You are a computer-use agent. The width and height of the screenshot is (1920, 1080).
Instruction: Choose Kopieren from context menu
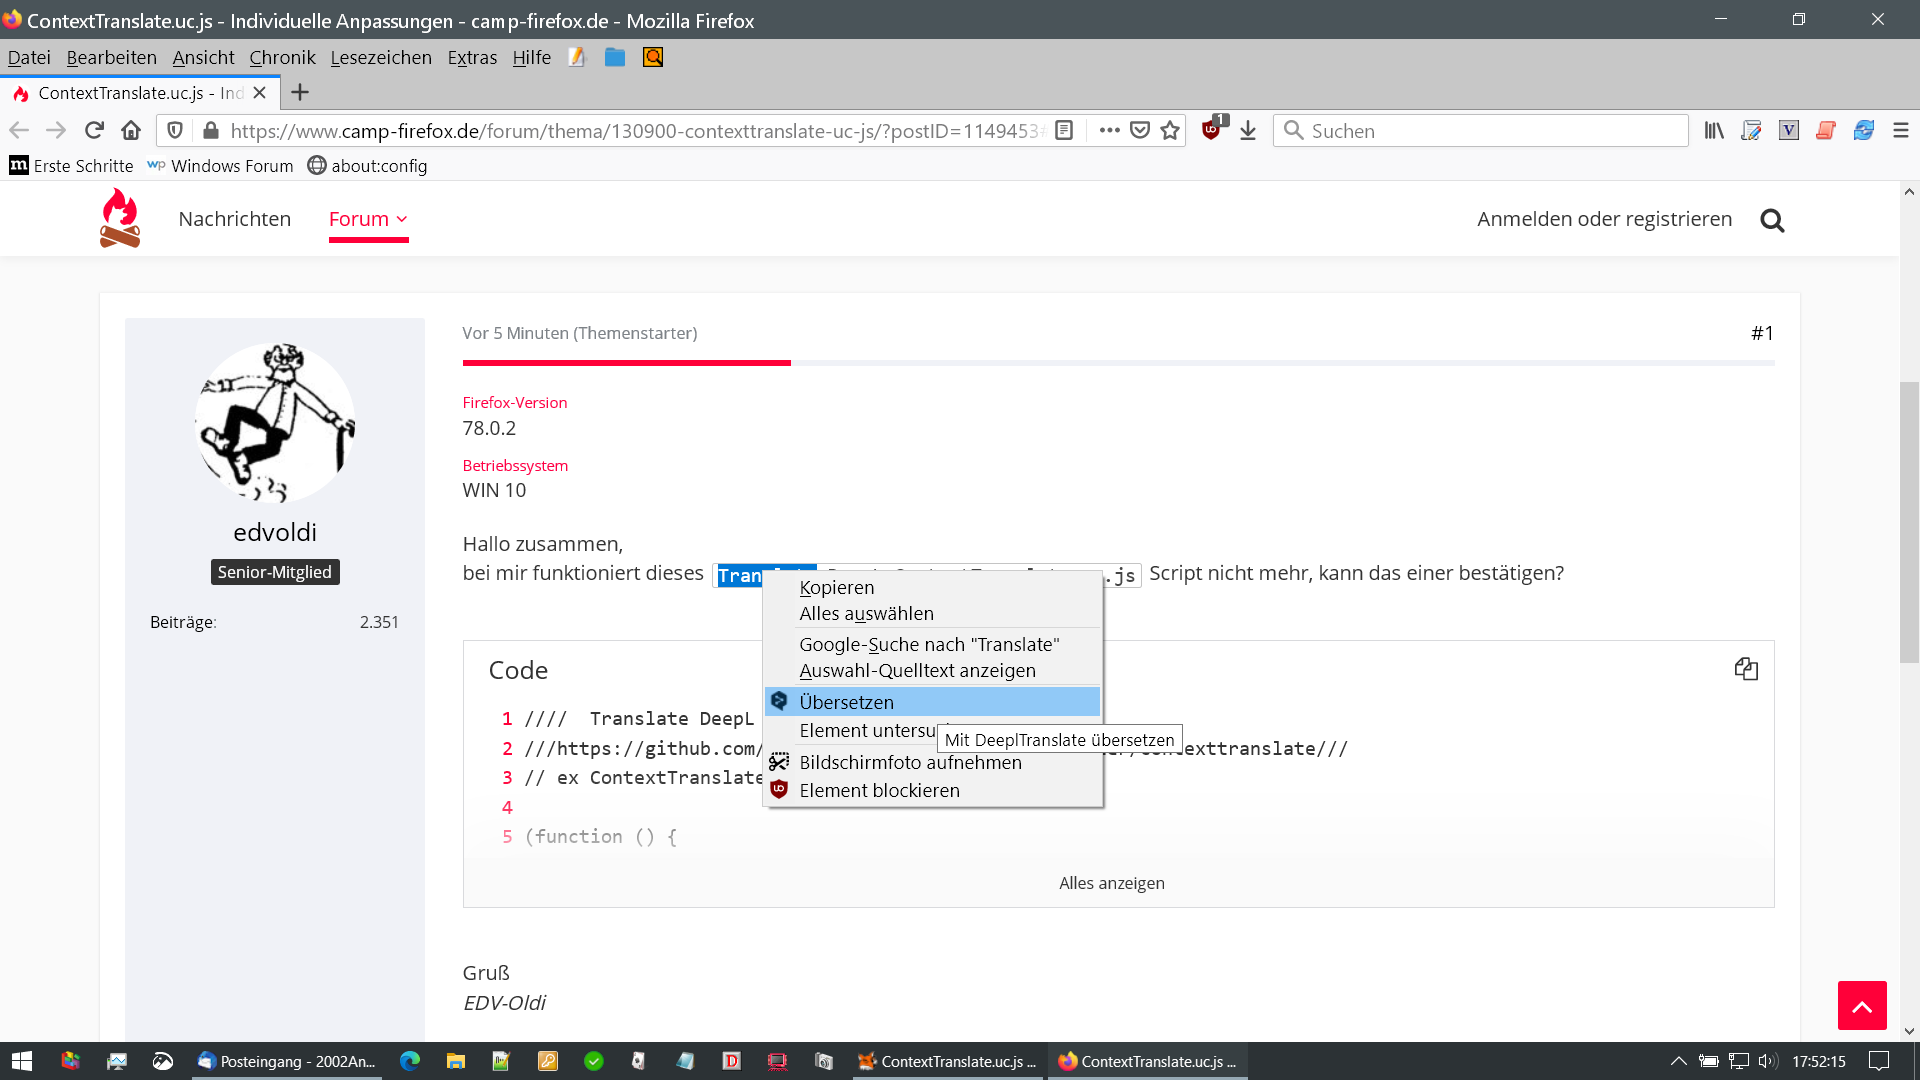836,588
